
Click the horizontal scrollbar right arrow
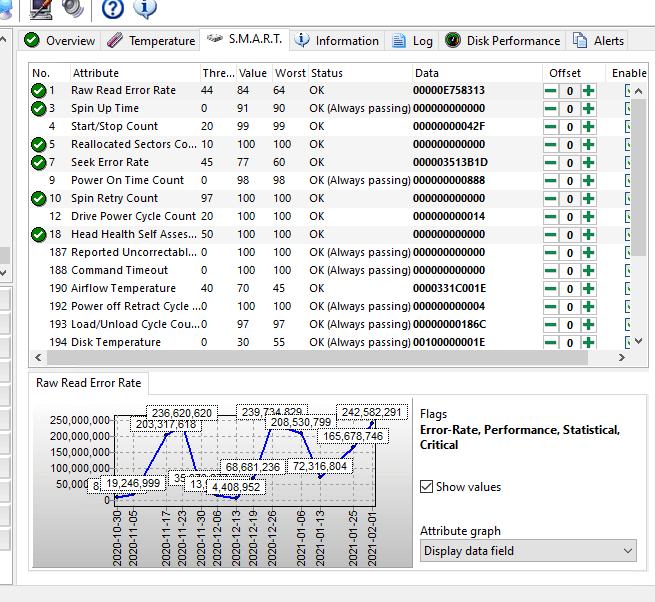coord(622,358)
